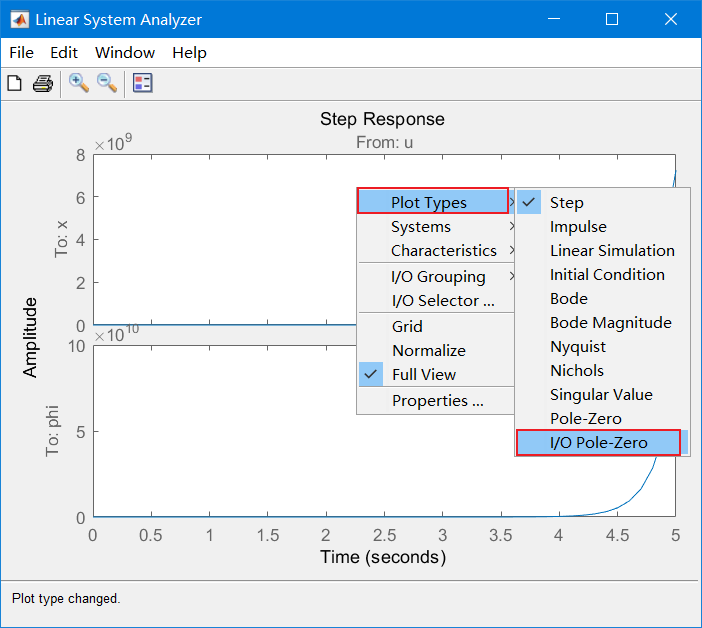Click the New Linear System Analyzer icon

[14, 83]
